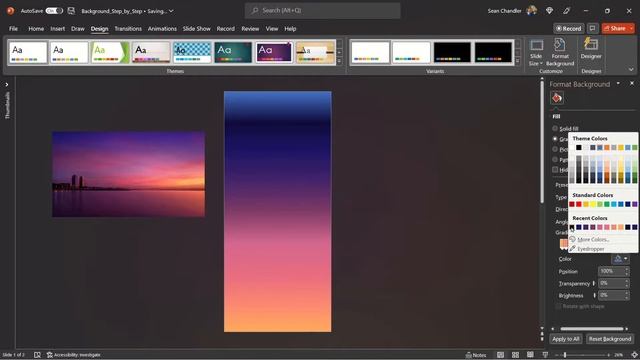Expand the Thumbnails pane chevron
640x360 pixels.
7,84
